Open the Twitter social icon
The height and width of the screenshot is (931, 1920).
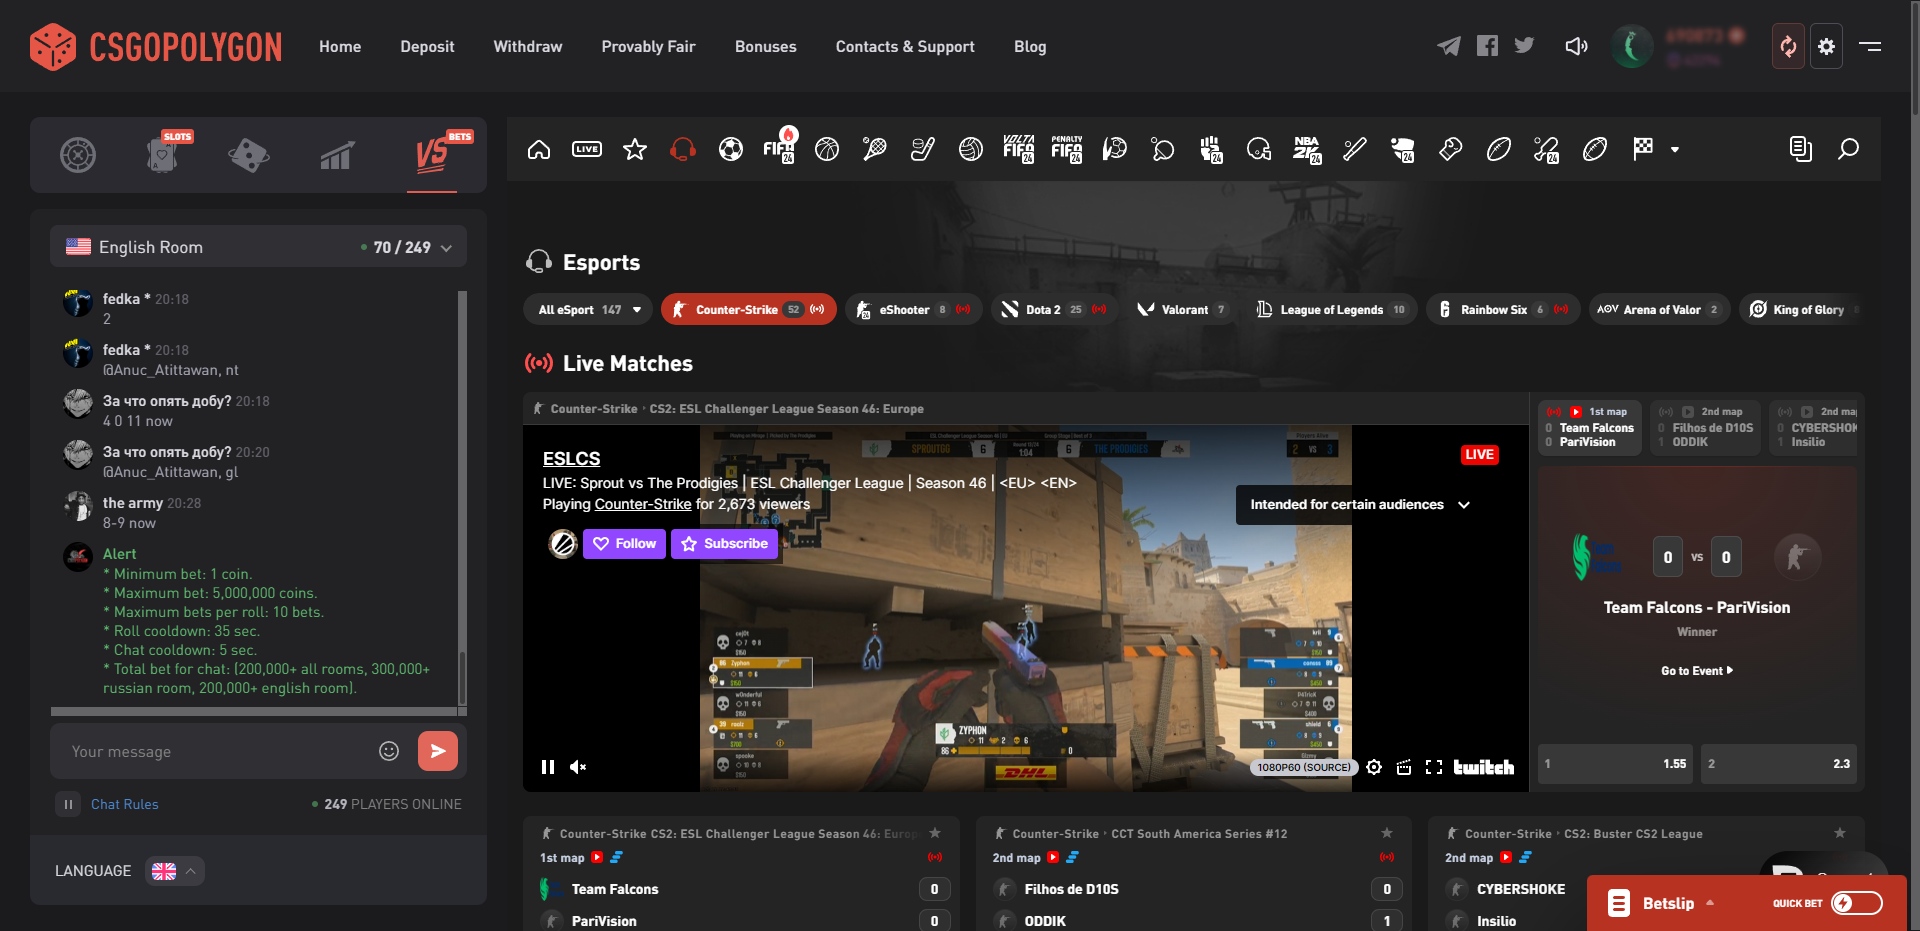(x=1524, y=46)
